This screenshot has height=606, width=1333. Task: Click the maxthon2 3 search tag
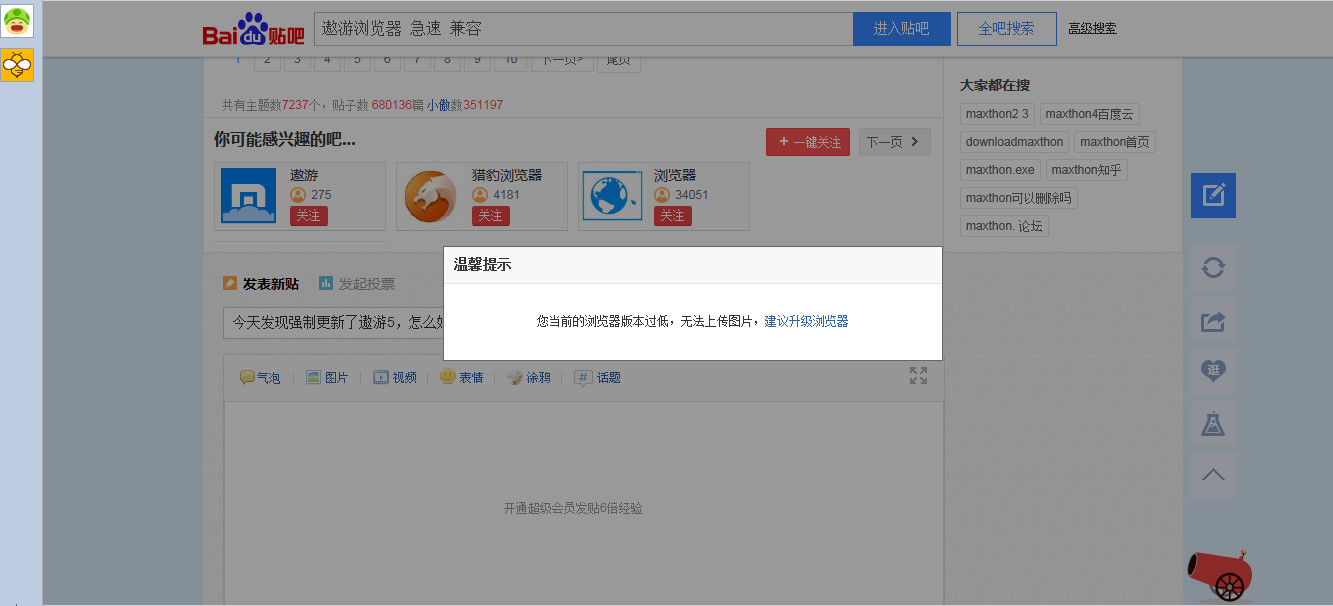997,114
